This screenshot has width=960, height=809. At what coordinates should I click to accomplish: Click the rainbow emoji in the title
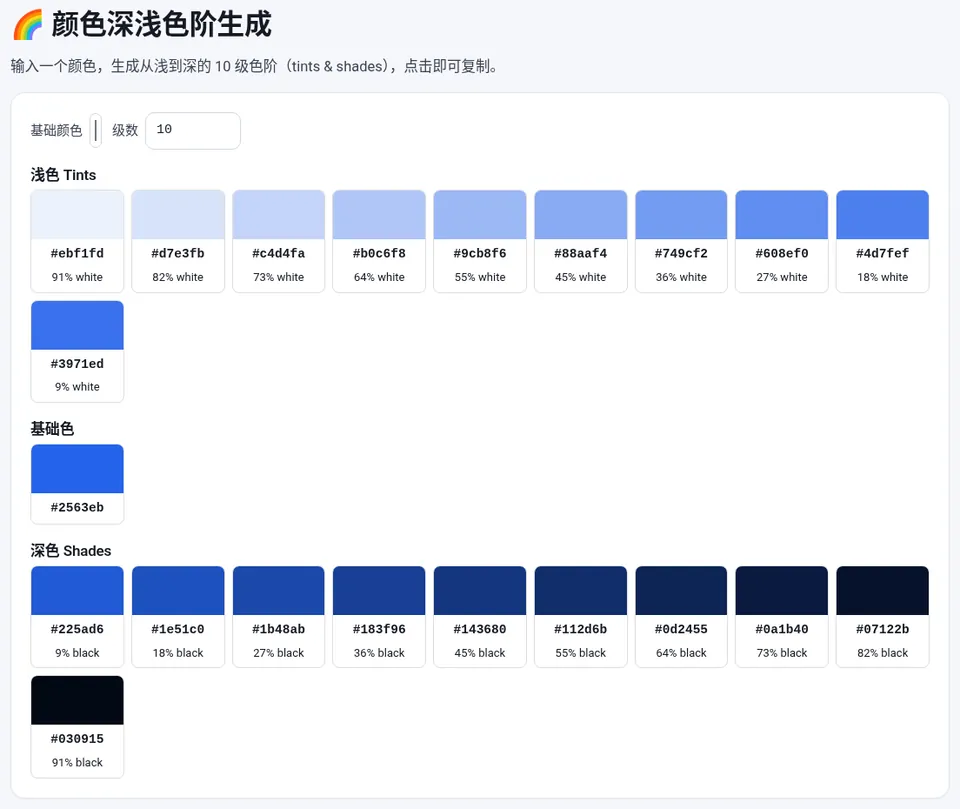(28, 25)
